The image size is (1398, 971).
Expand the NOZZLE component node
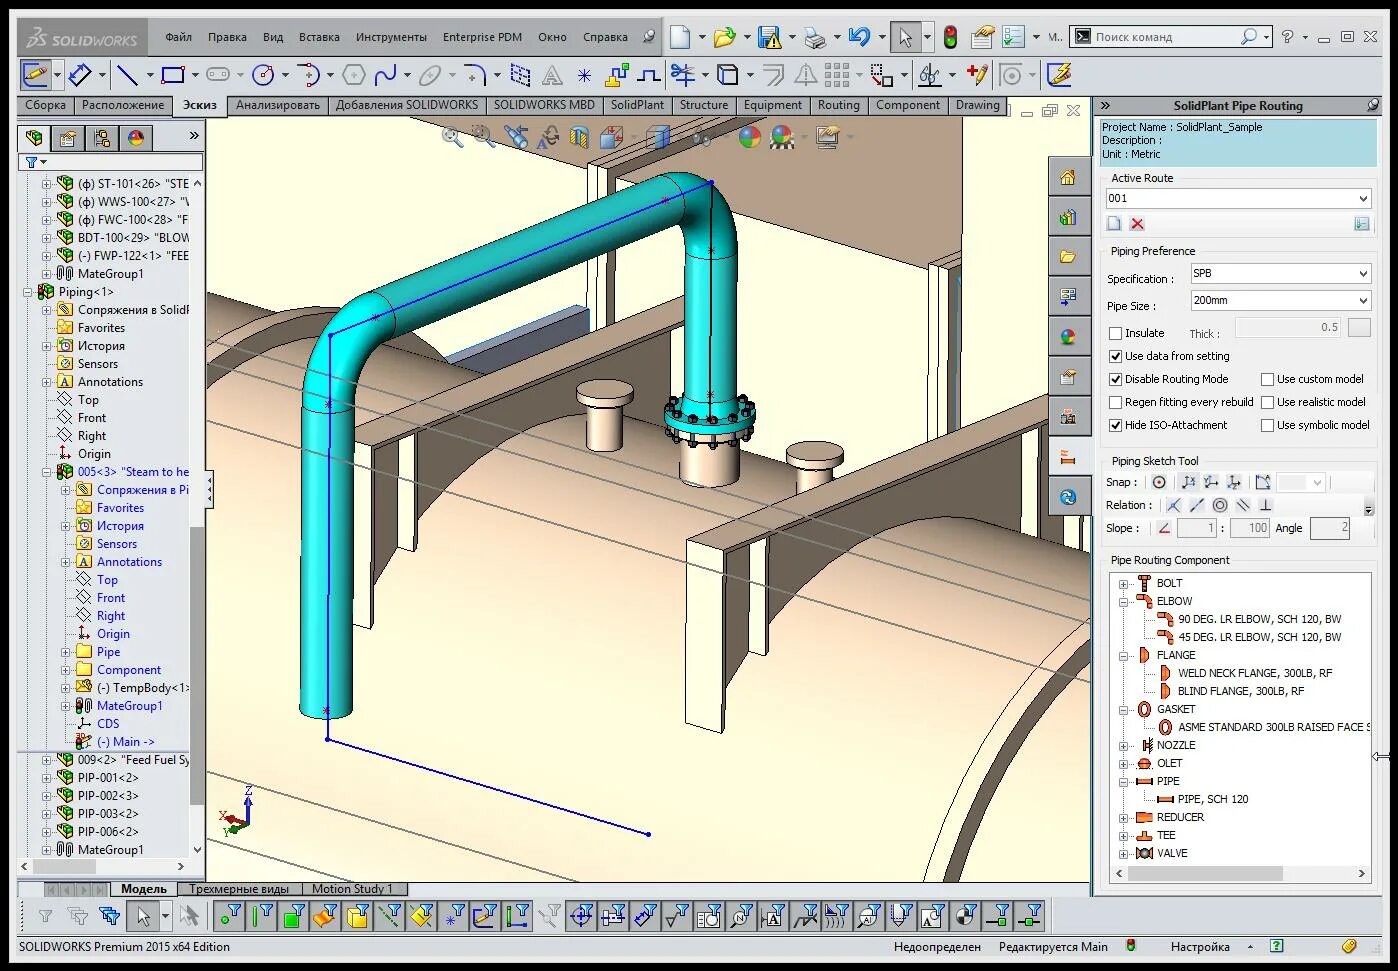coord(1123,745)
